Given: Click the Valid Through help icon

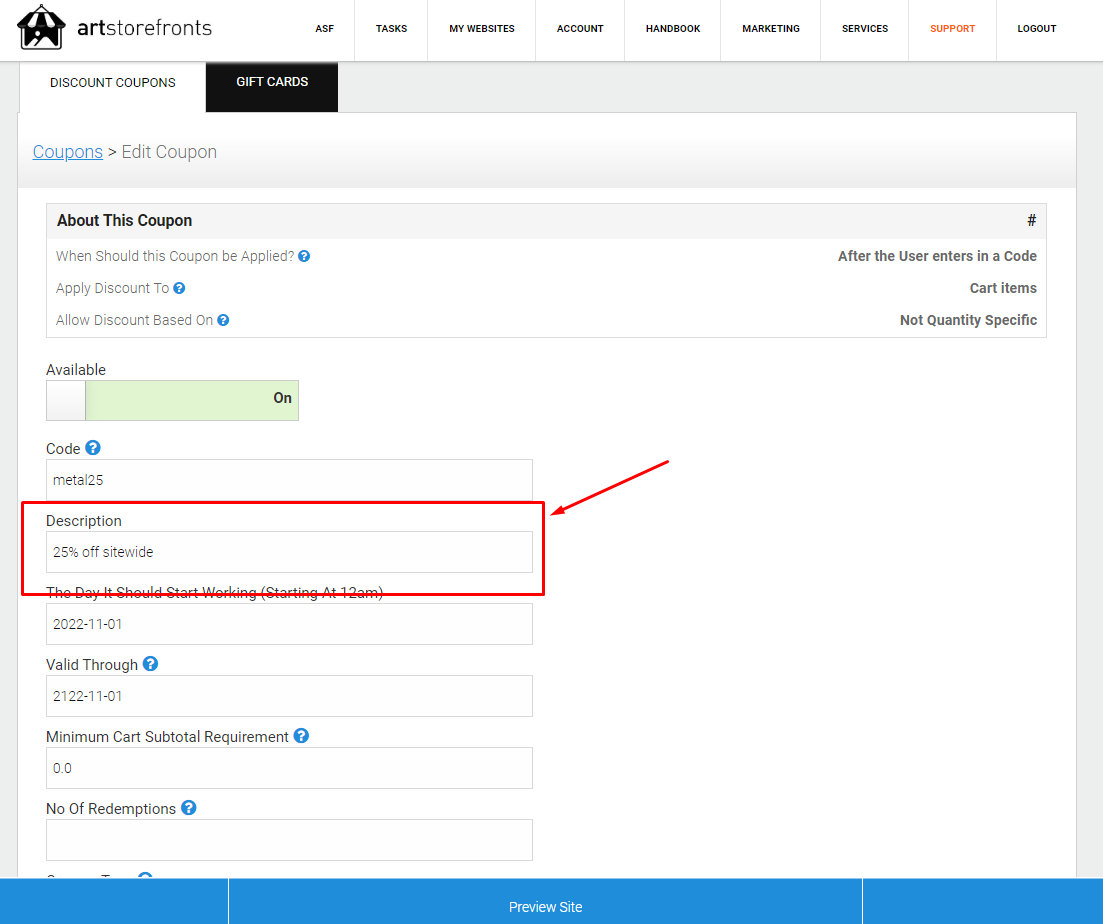Looking at the screenshot, I should 149,664.
